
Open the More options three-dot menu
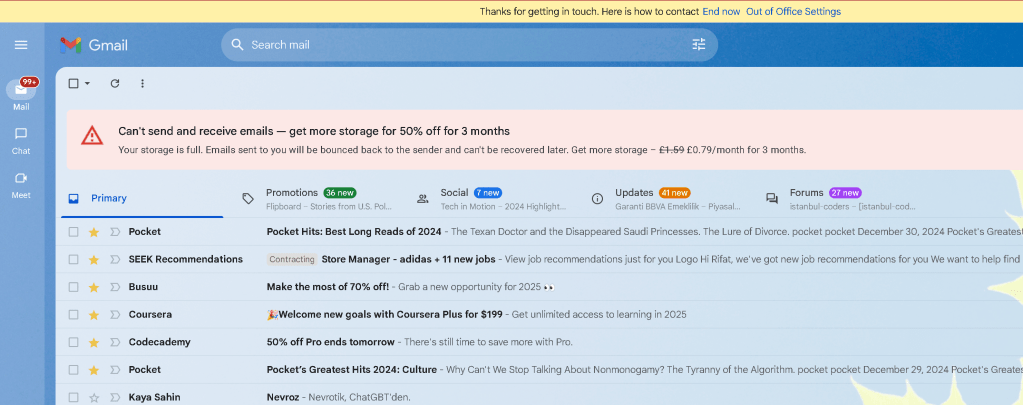pyautogui.click(x=142, y=83)
